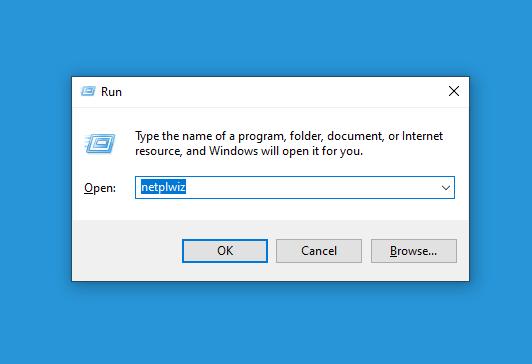The width and height of the screenshot is (532, 364).
Task: Click the Run title text
Action: 111,92
